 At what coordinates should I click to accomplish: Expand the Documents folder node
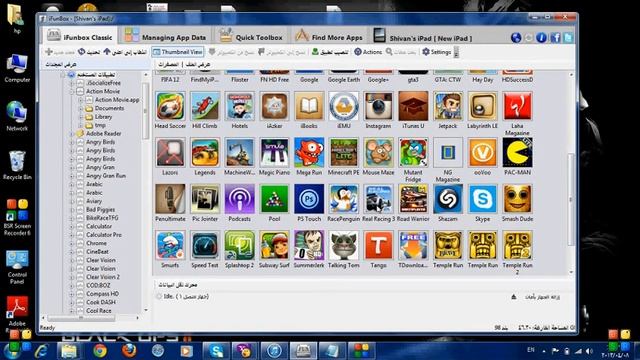pos(81,108)
